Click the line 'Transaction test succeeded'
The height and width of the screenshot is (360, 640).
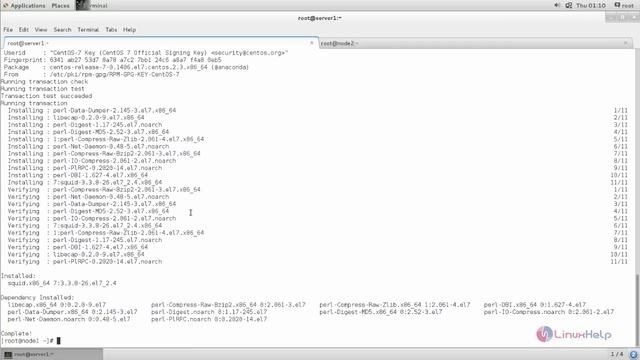point(47,96)
